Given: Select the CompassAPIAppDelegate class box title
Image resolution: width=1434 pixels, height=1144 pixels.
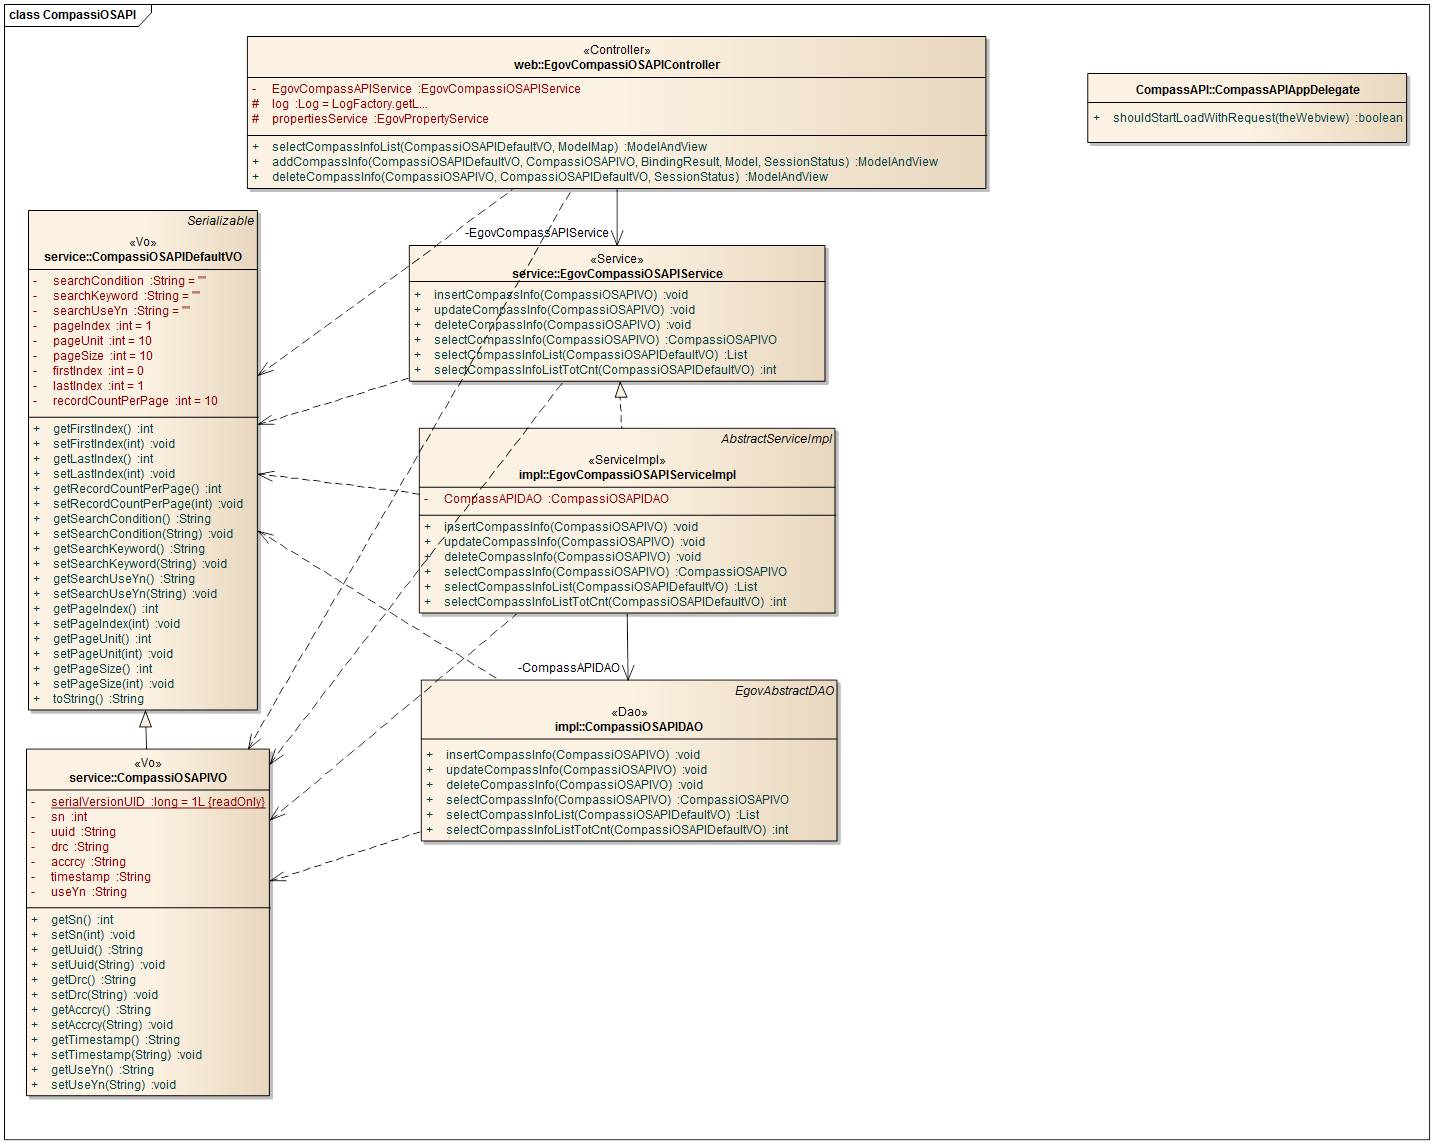Looking at the screenshot, I should [1247, 89].
